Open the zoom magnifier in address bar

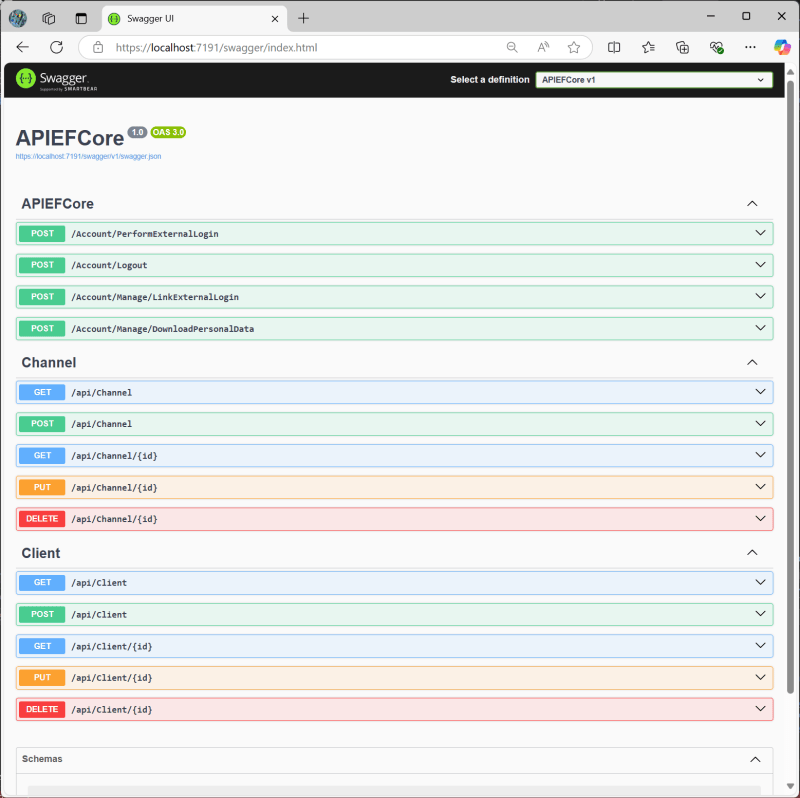[512, 47]
